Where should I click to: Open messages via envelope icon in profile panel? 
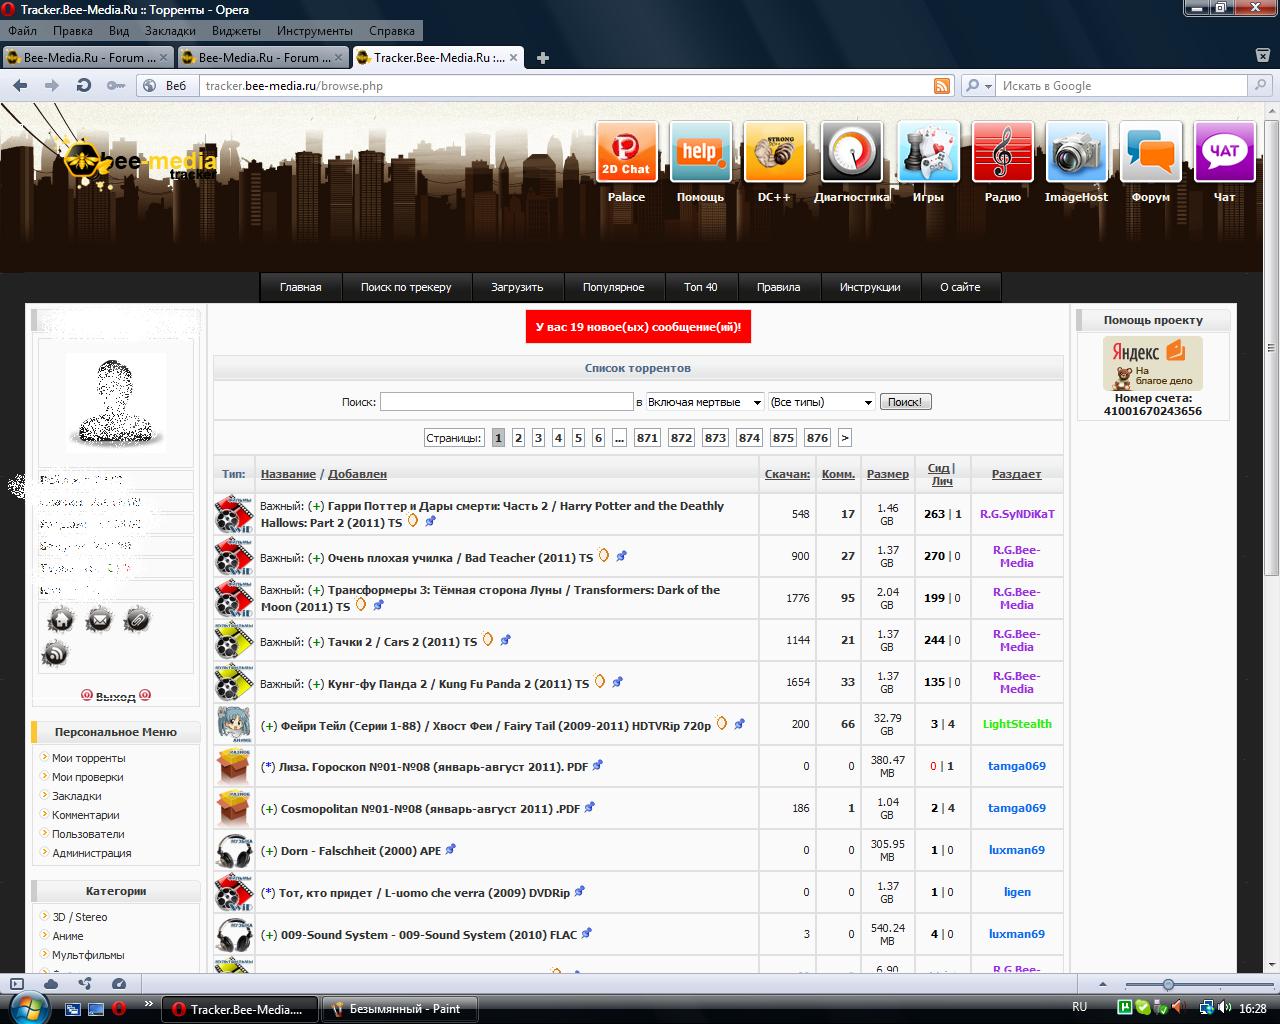click(x=99, y=620)
